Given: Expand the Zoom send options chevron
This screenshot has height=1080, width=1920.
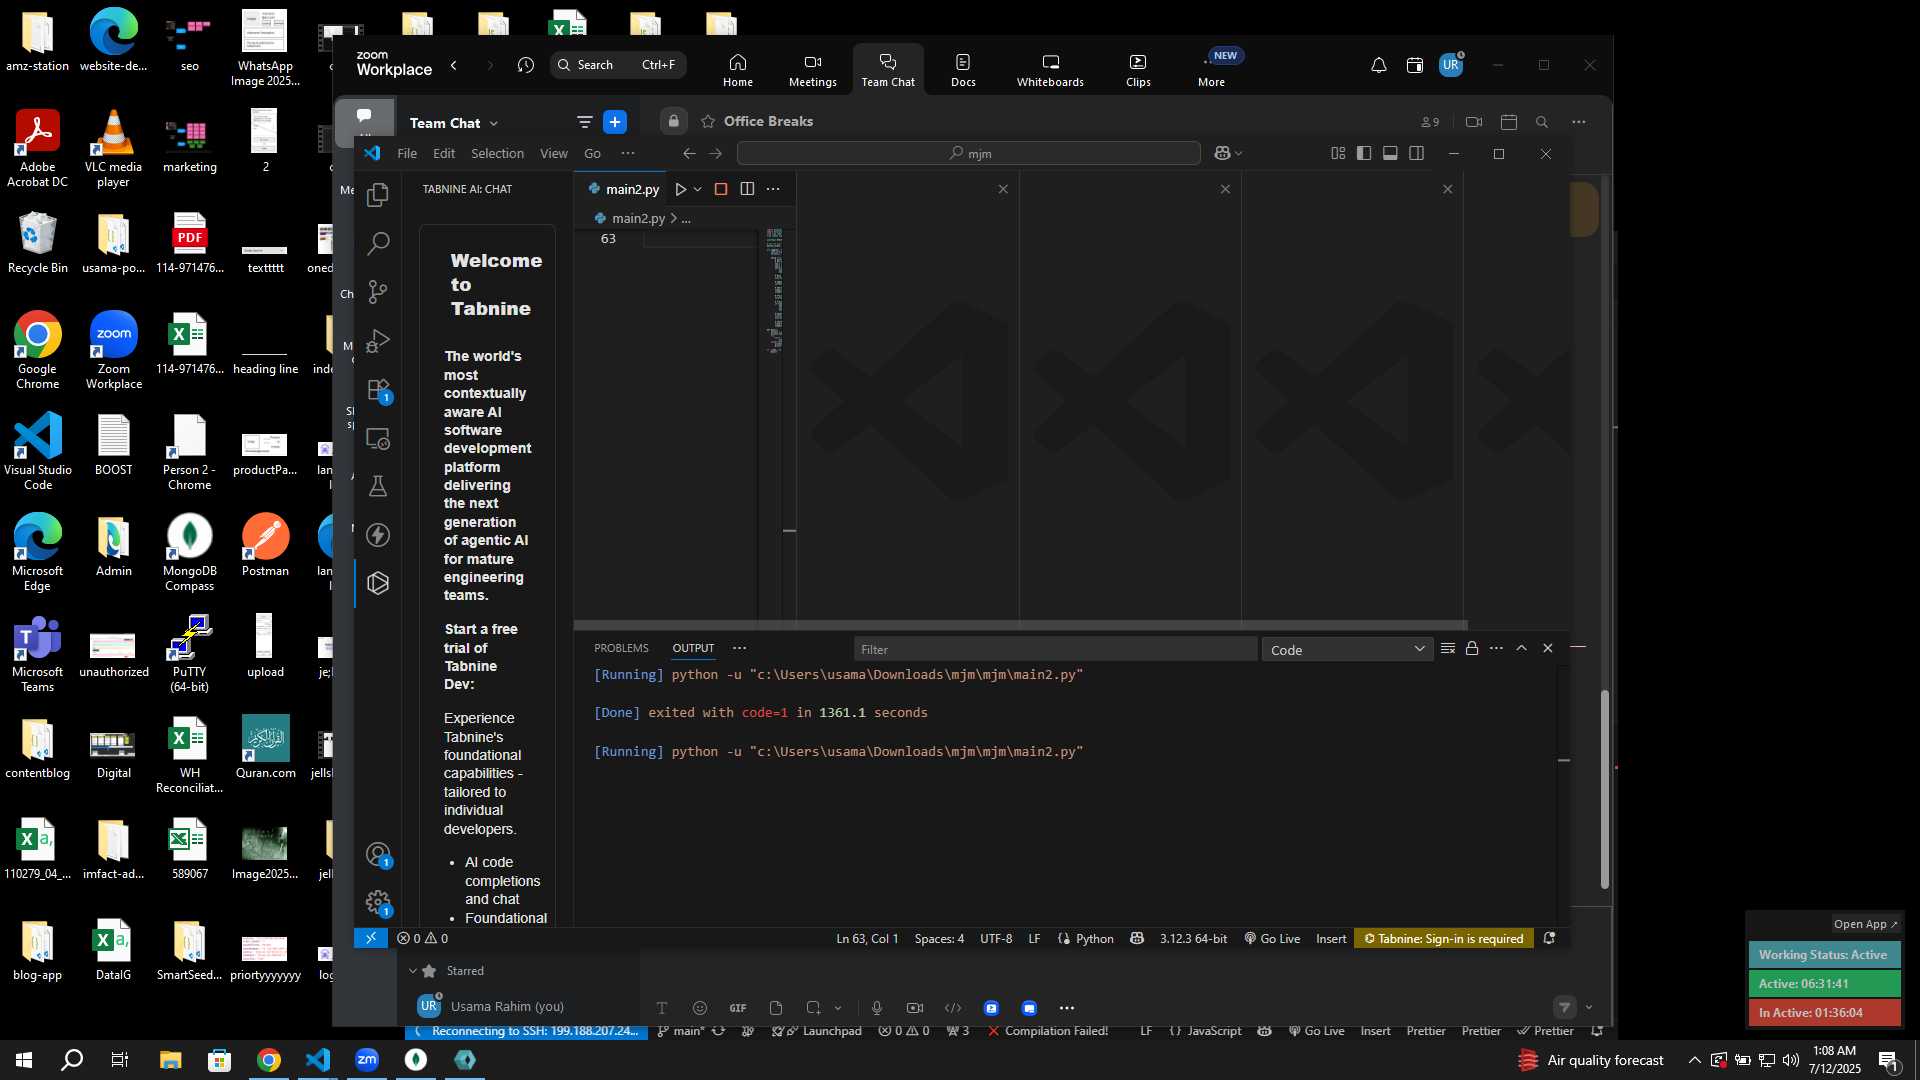Looking at the screenshot, I should pos(1589,1008).
